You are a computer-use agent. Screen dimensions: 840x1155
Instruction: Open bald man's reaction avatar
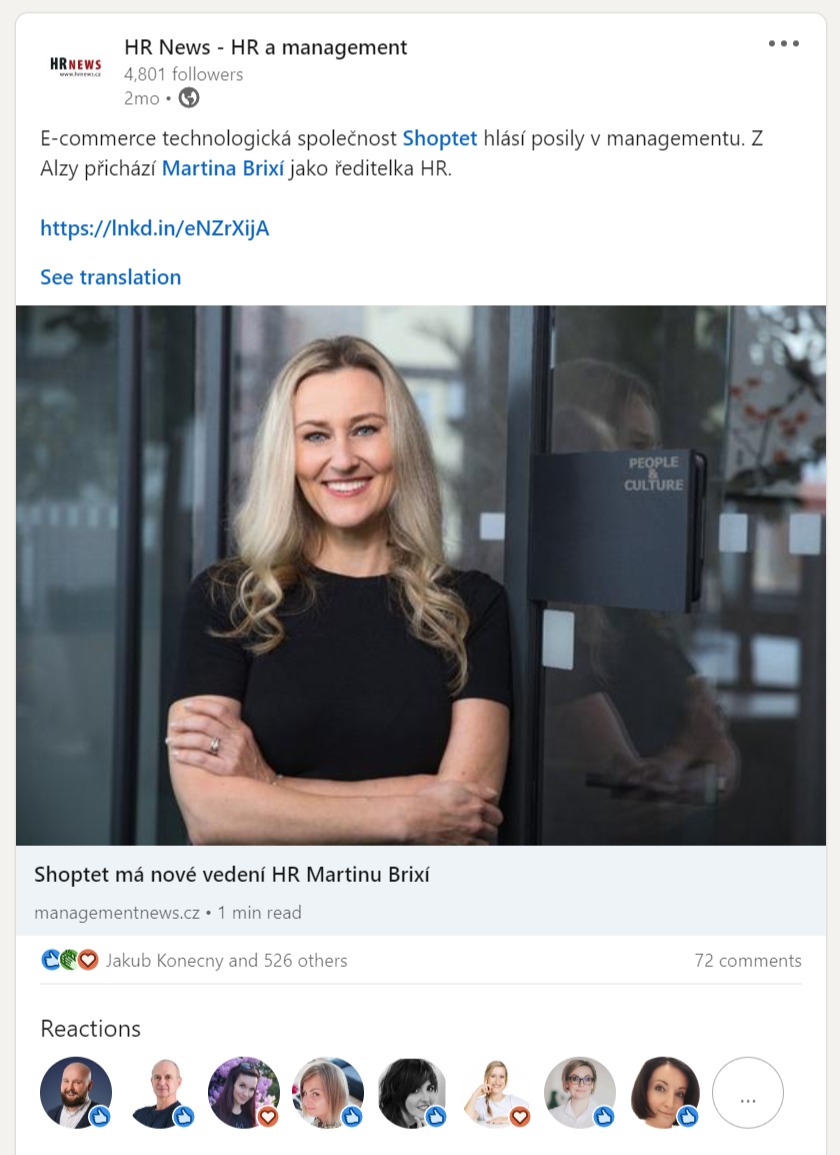click(x=160, y=1092)
